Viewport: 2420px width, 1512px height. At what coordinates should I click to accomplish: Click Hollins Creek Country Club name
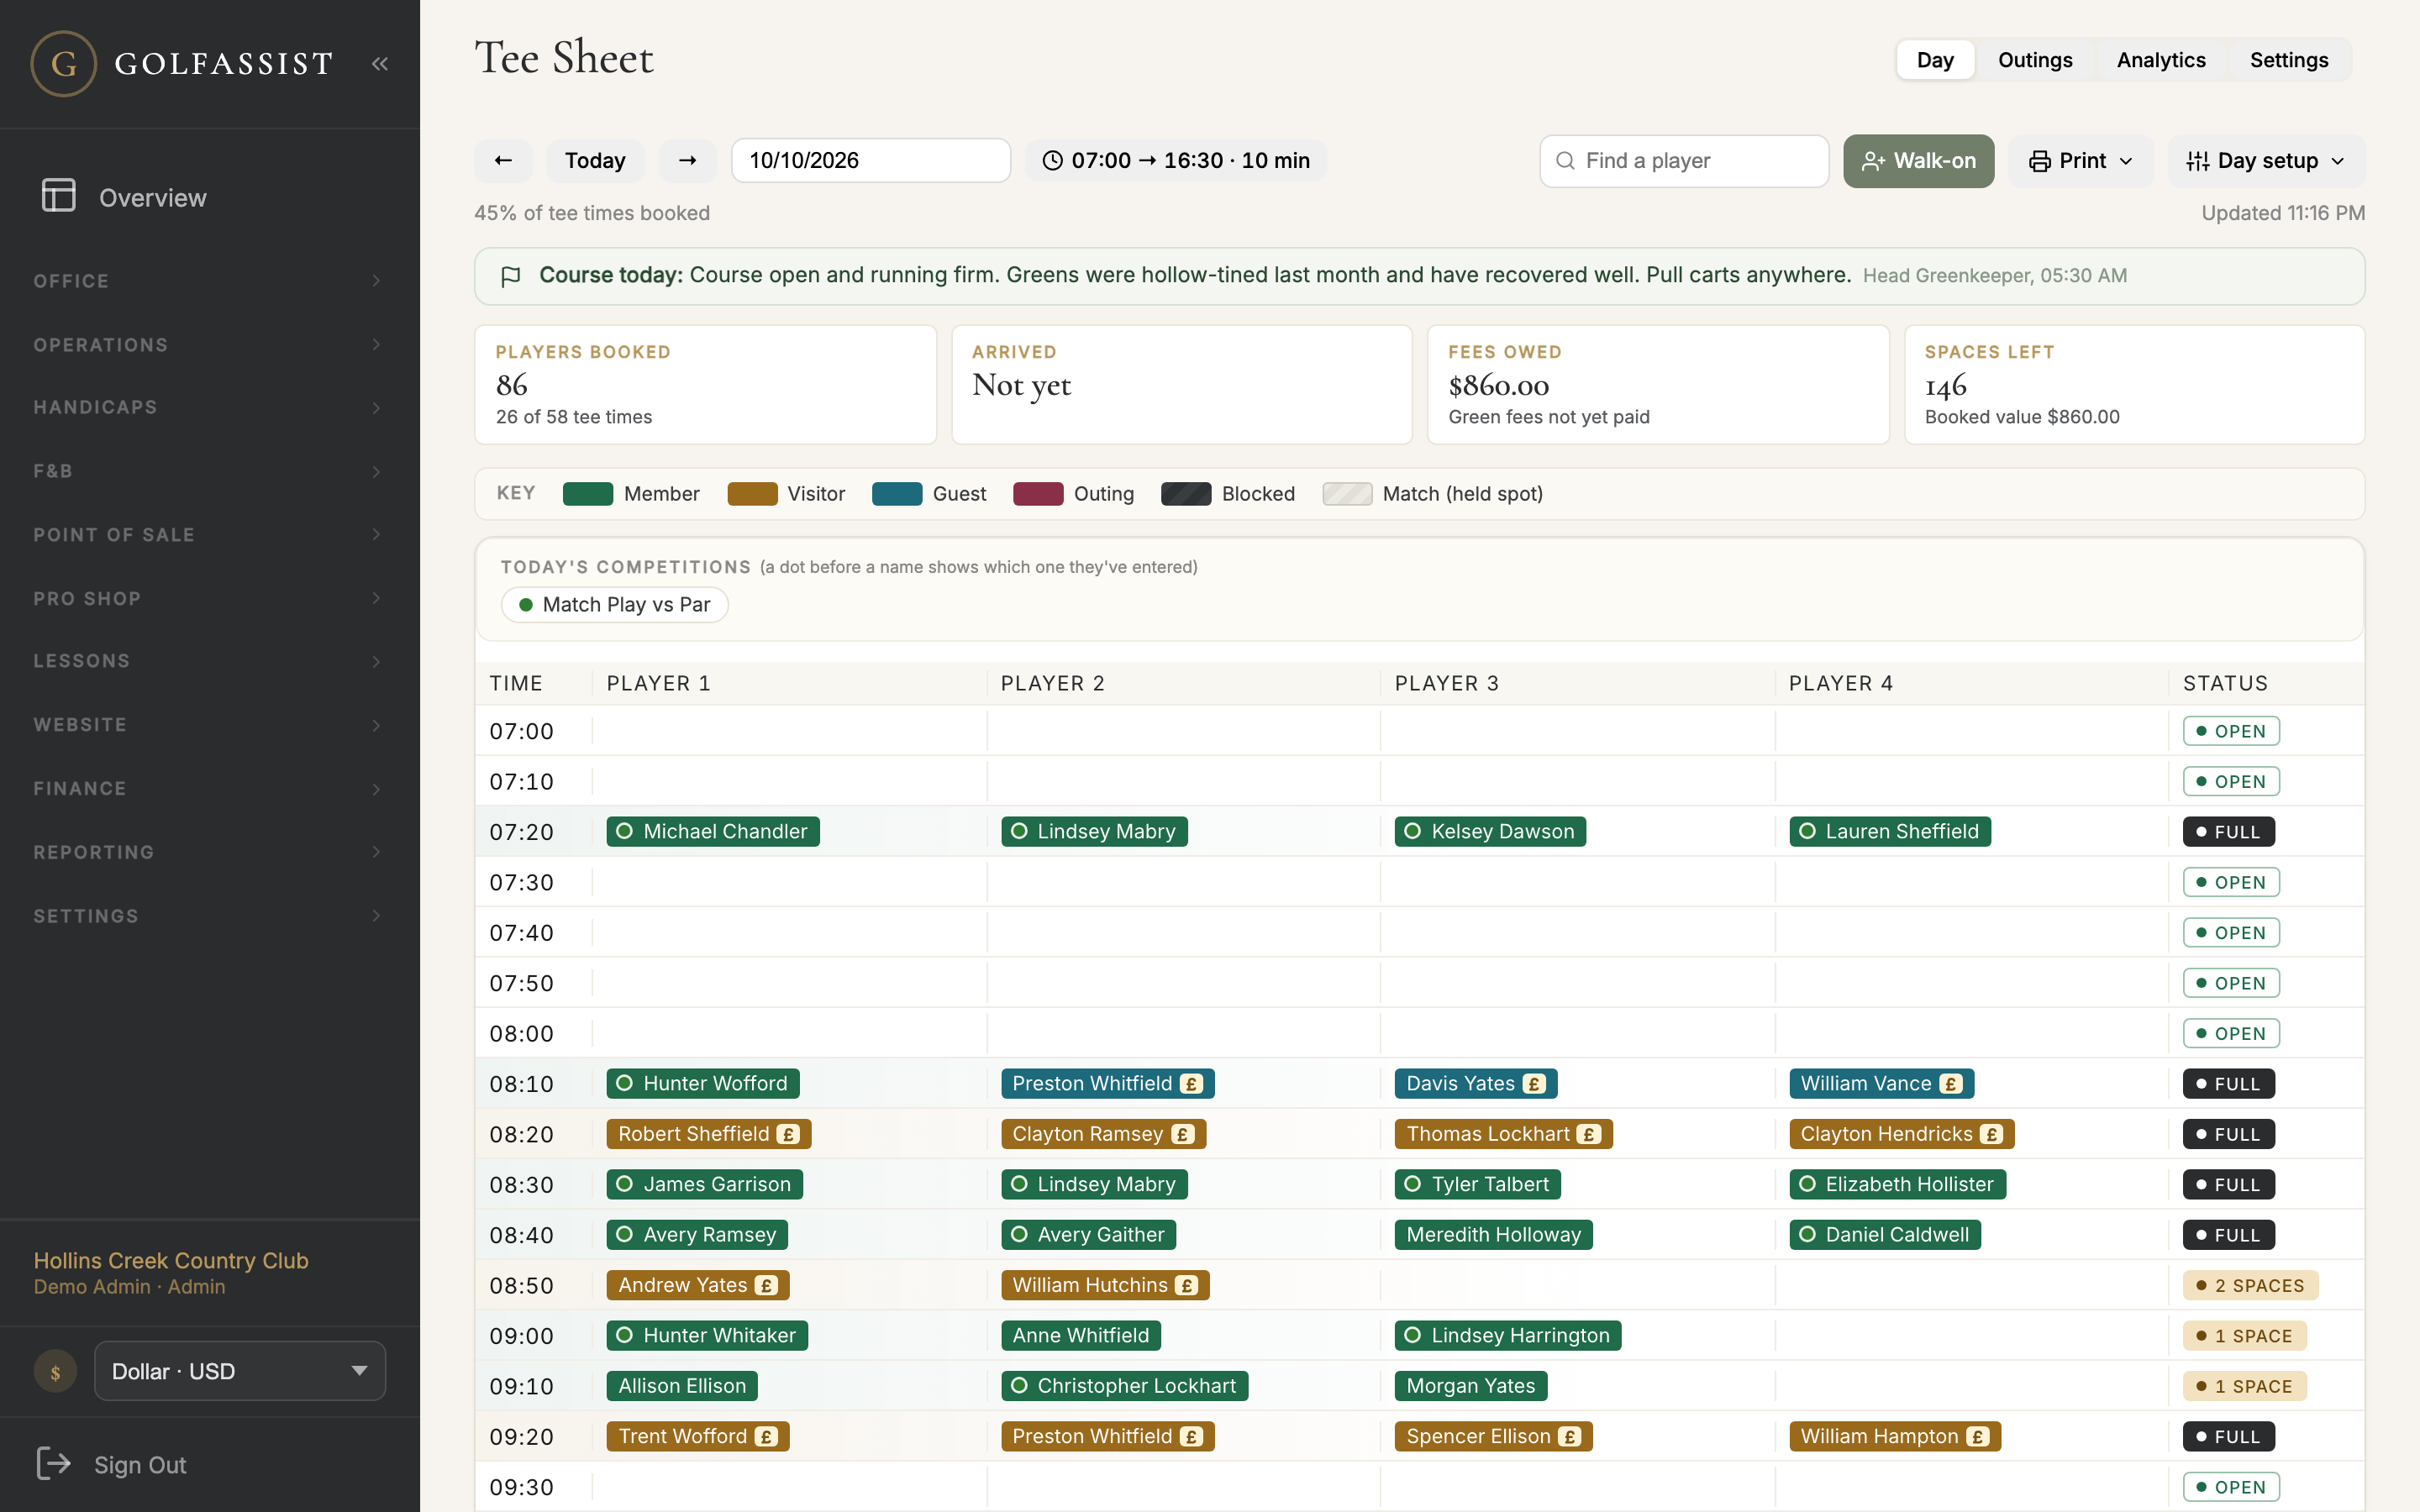[171, 1260]
